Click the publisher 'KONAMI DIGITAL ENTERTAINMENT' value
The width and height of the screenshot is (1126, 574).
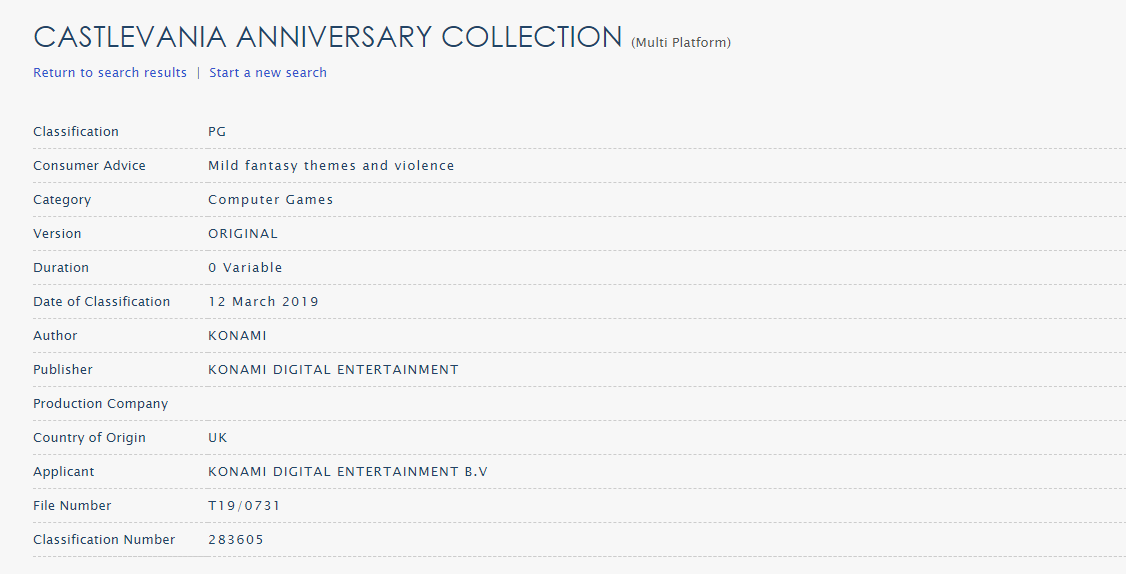click(x=333, y=370)
